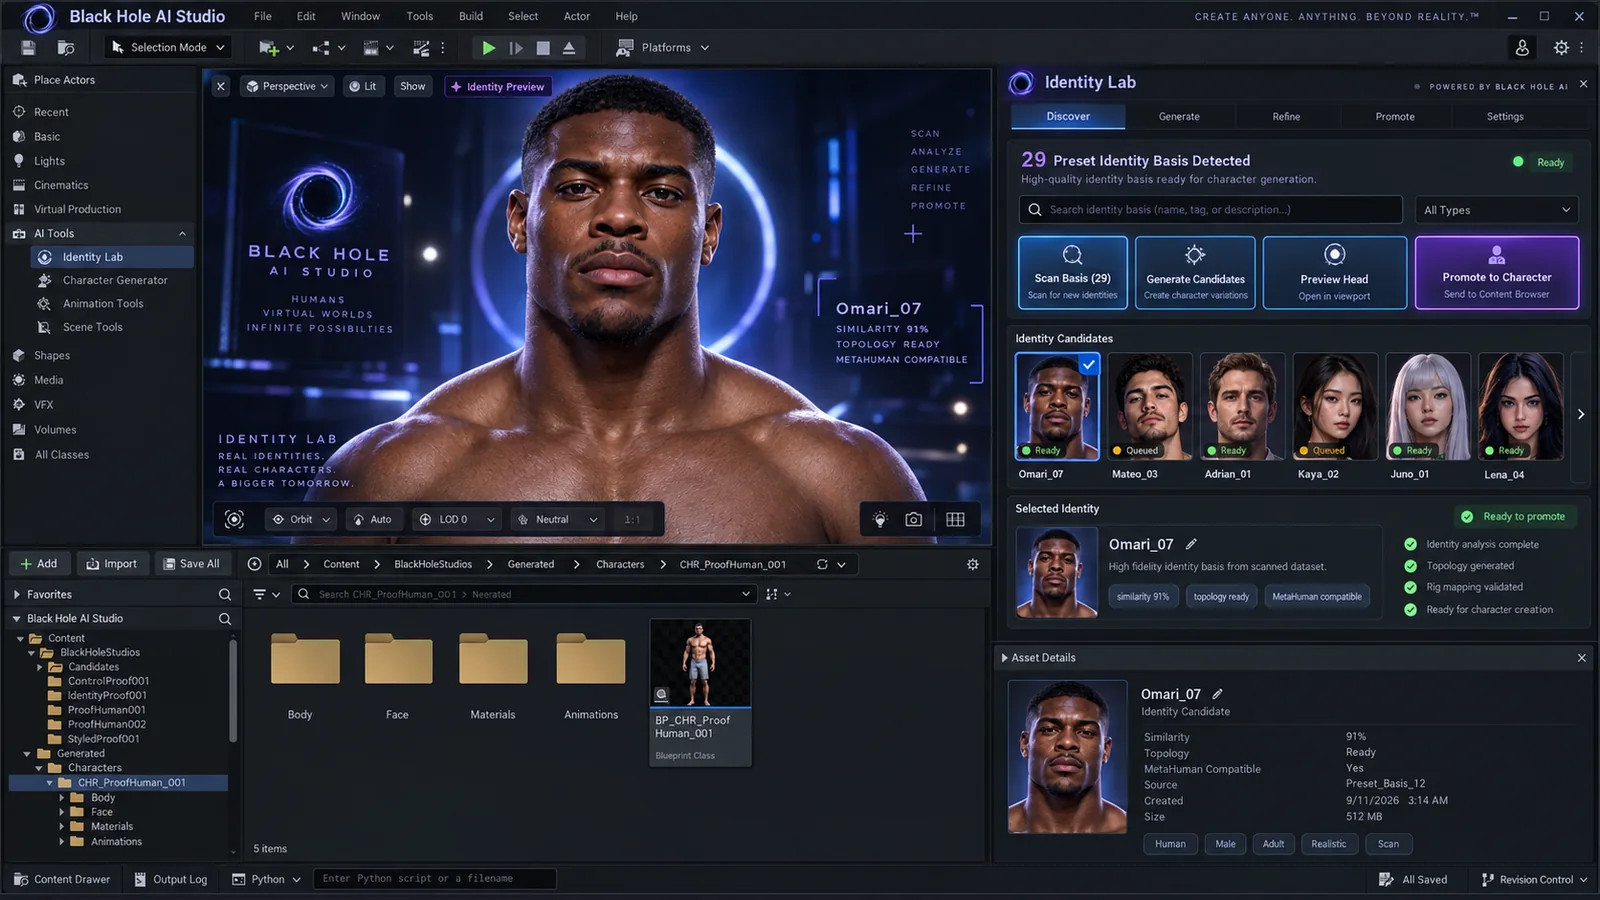Screen dimensions: 1600x900
Task: Click the content browser history icon
Action: [254, 564]
